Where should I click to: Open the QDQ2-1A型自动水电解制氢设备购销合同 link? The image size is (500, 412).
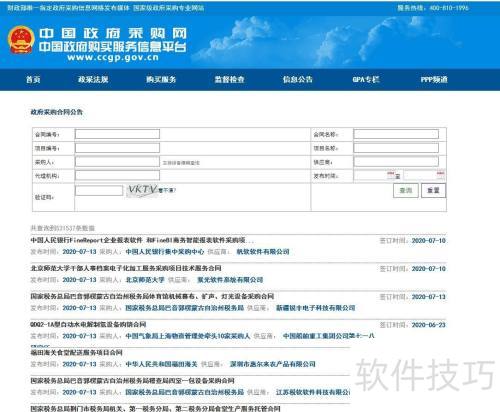coord(88,324)
